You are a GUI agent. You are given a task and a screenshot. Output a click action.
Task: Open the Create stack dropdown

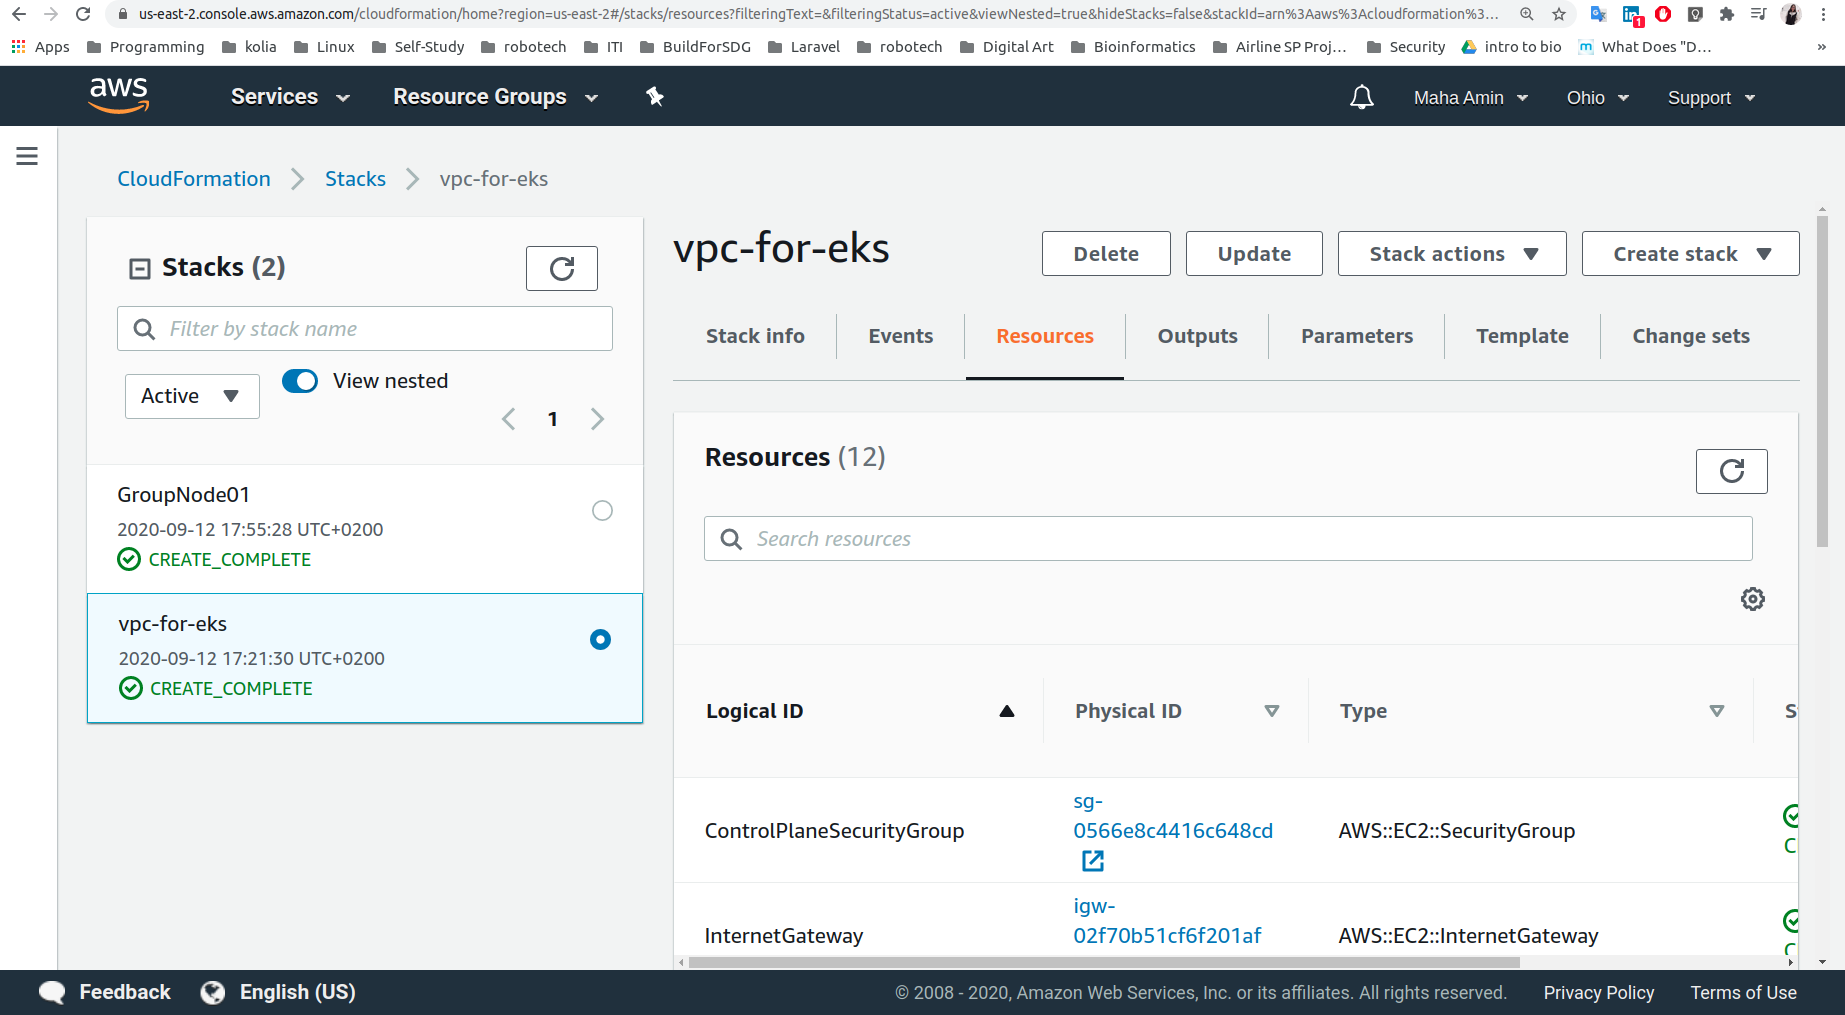(1690, 254)
